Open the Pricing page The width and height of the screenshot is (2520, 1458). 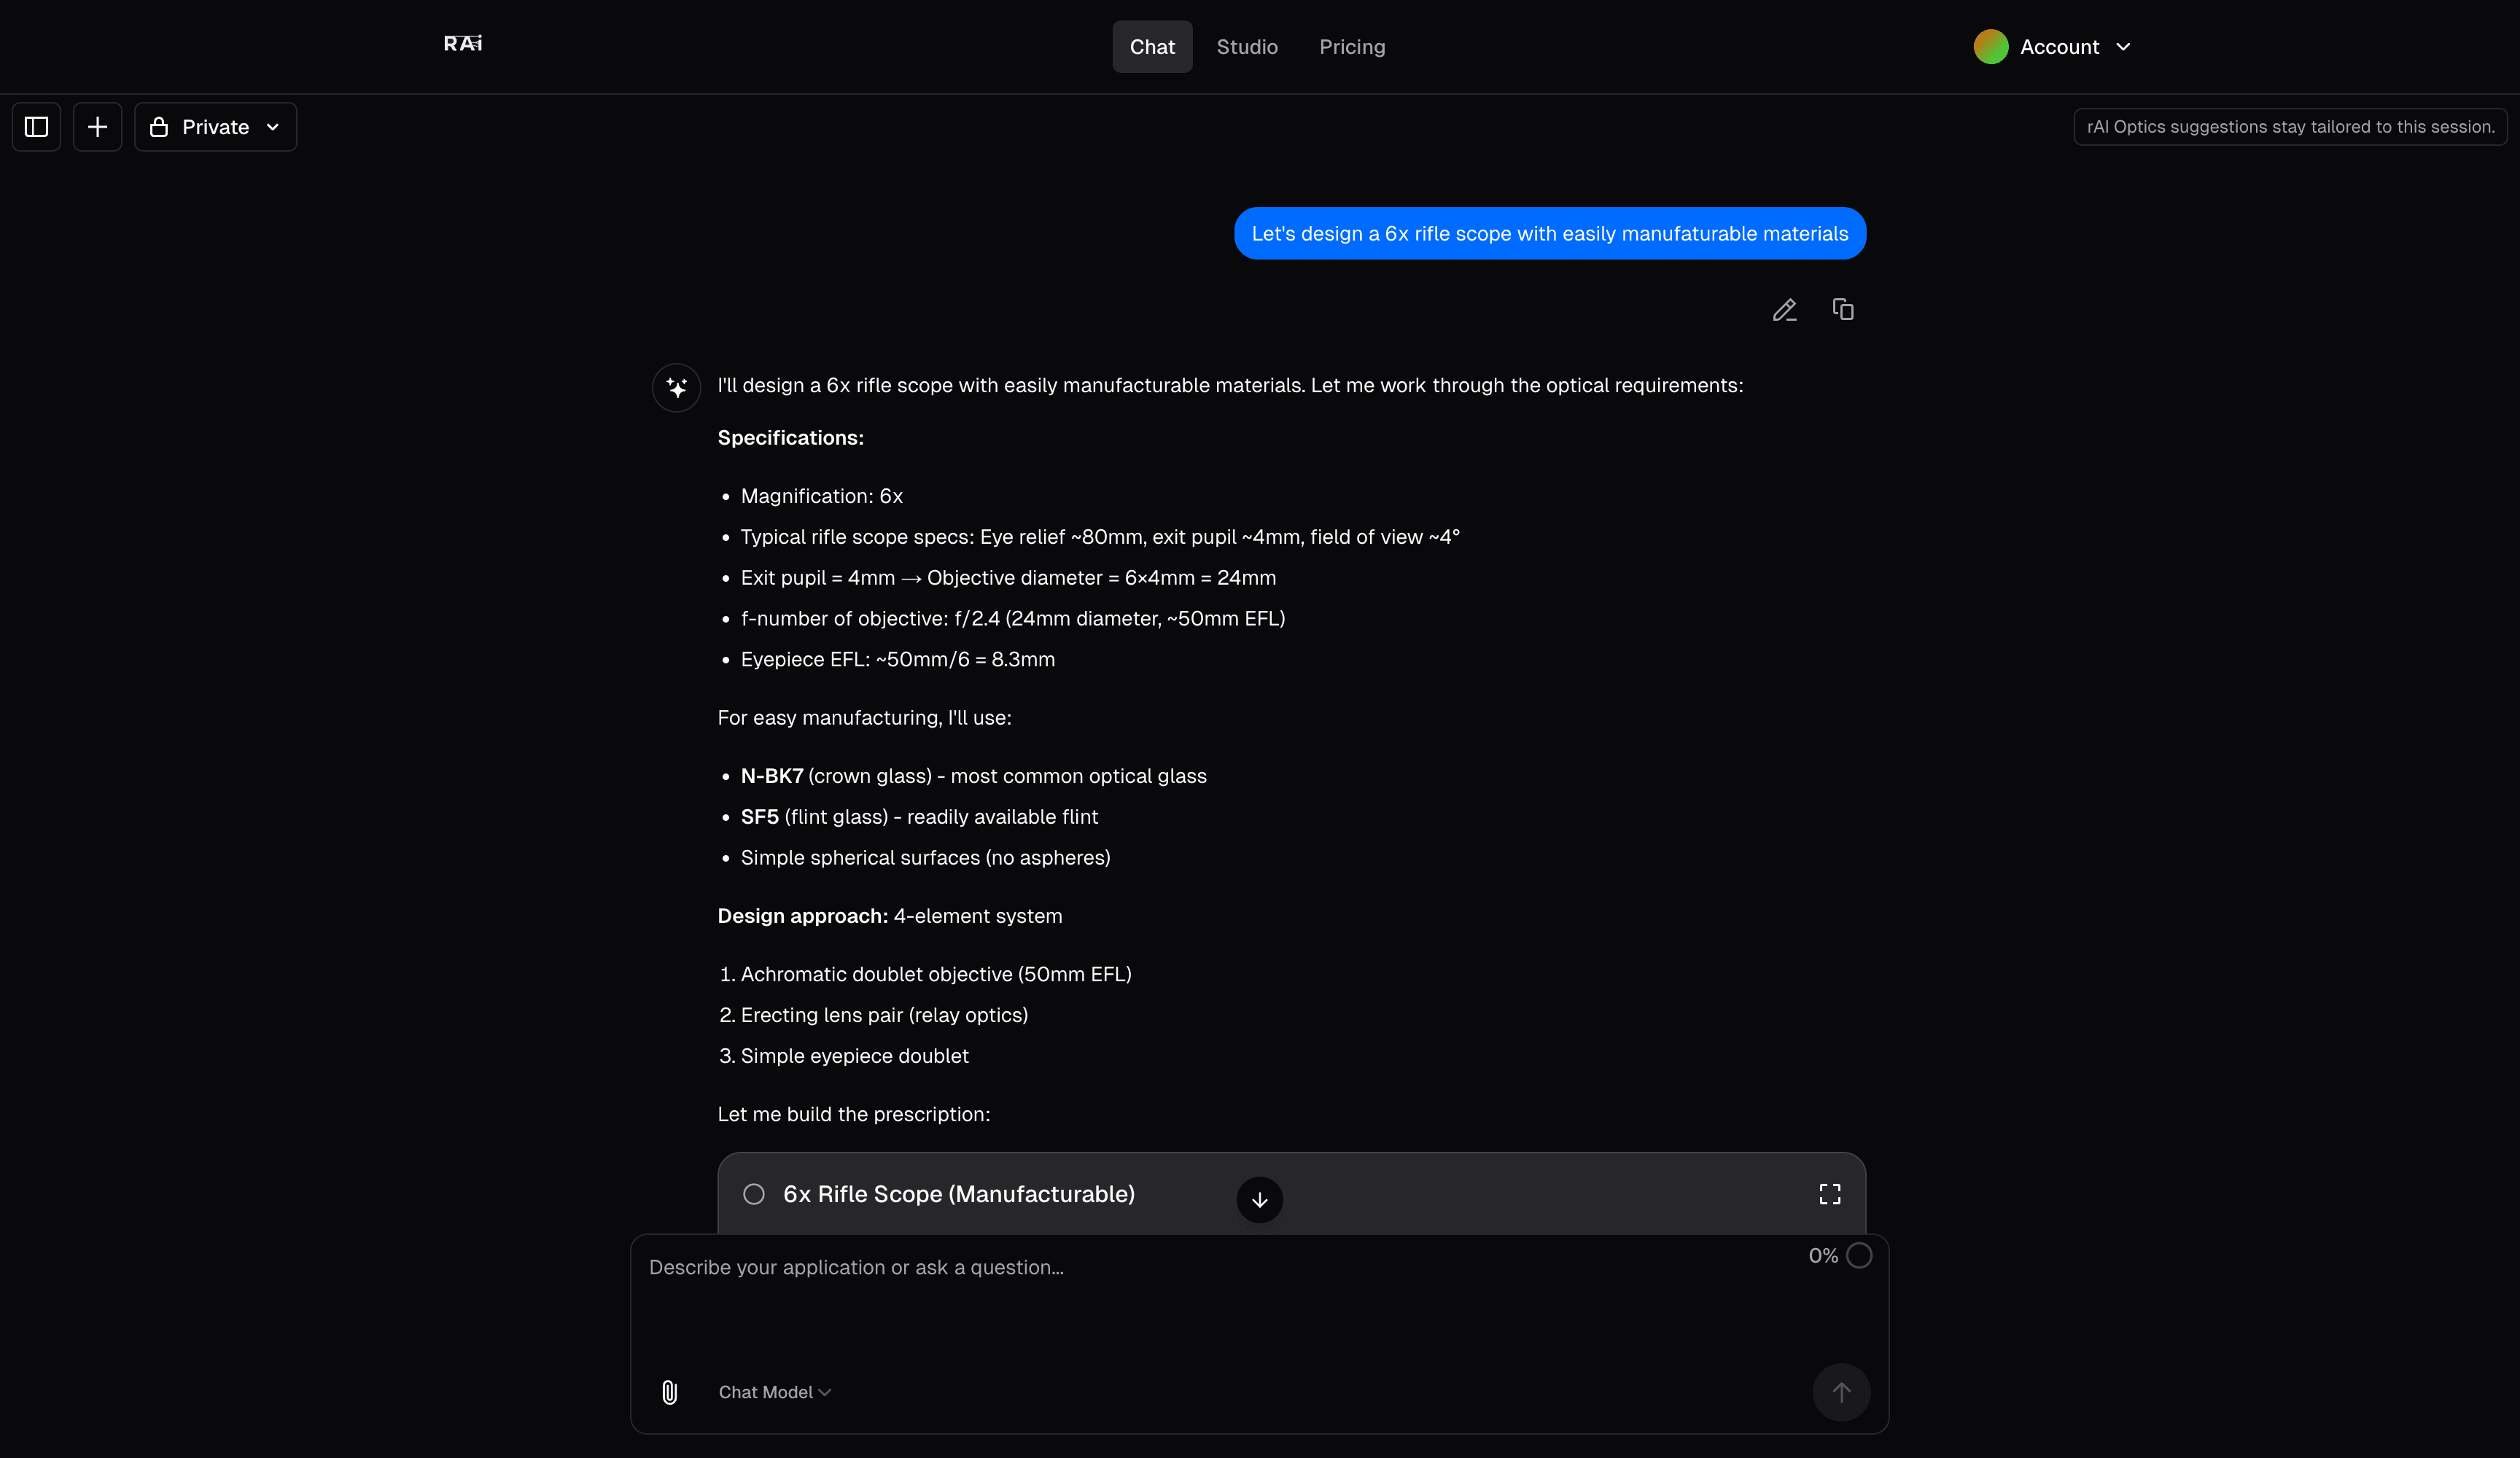[1352, 47]
